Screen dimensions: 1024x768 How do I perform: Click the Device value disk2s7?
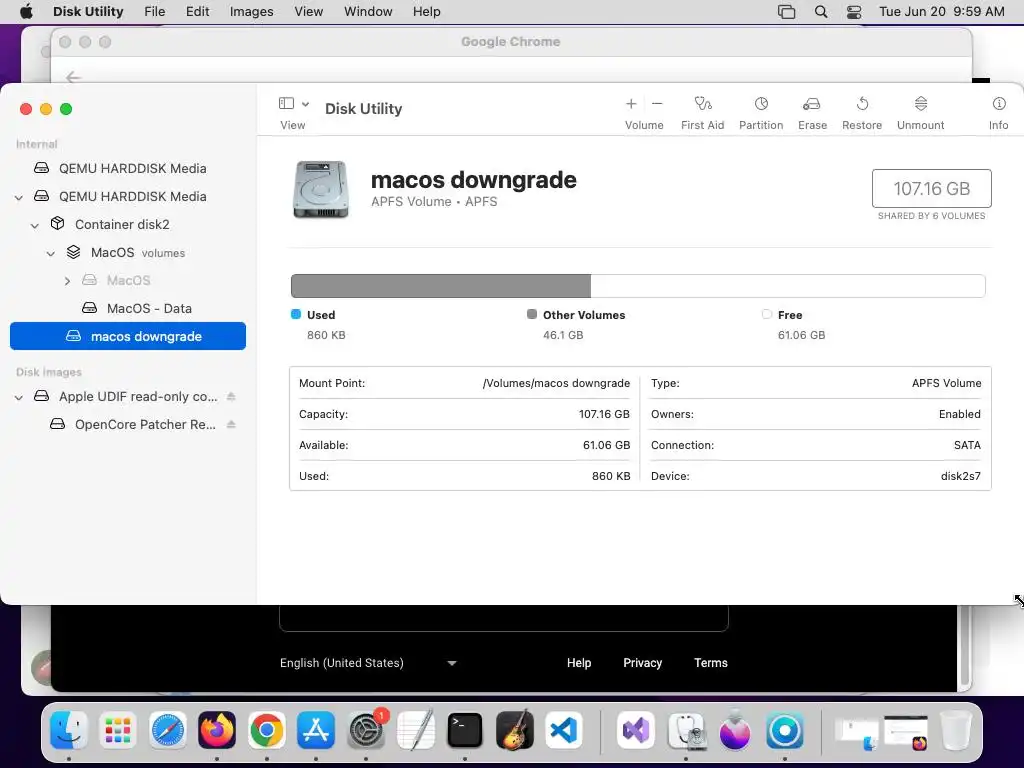tap(961, 476)
